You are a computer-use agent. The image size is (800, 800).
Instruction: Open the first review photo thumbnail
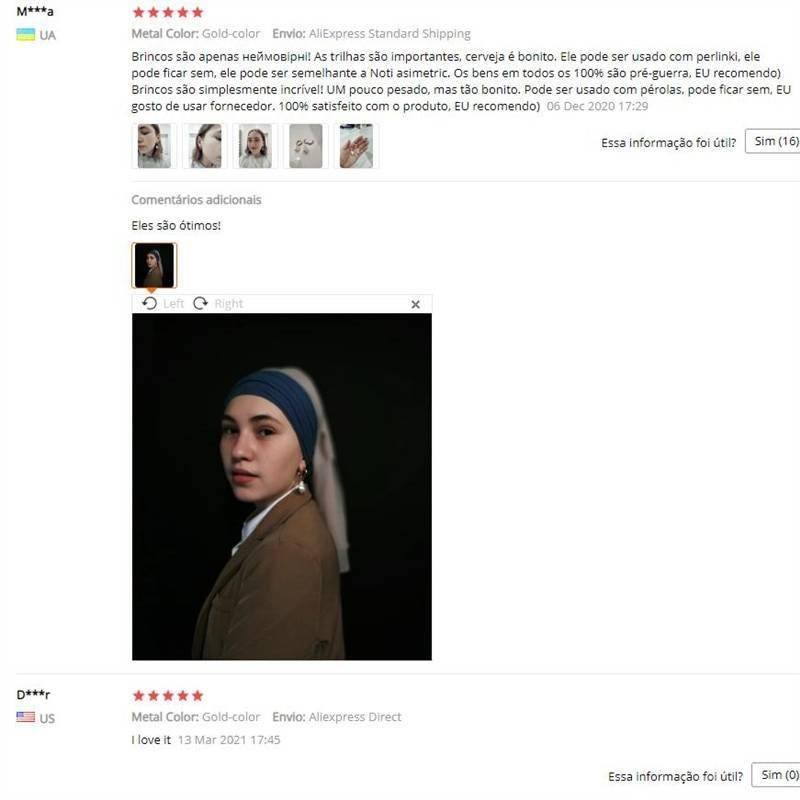154,146
